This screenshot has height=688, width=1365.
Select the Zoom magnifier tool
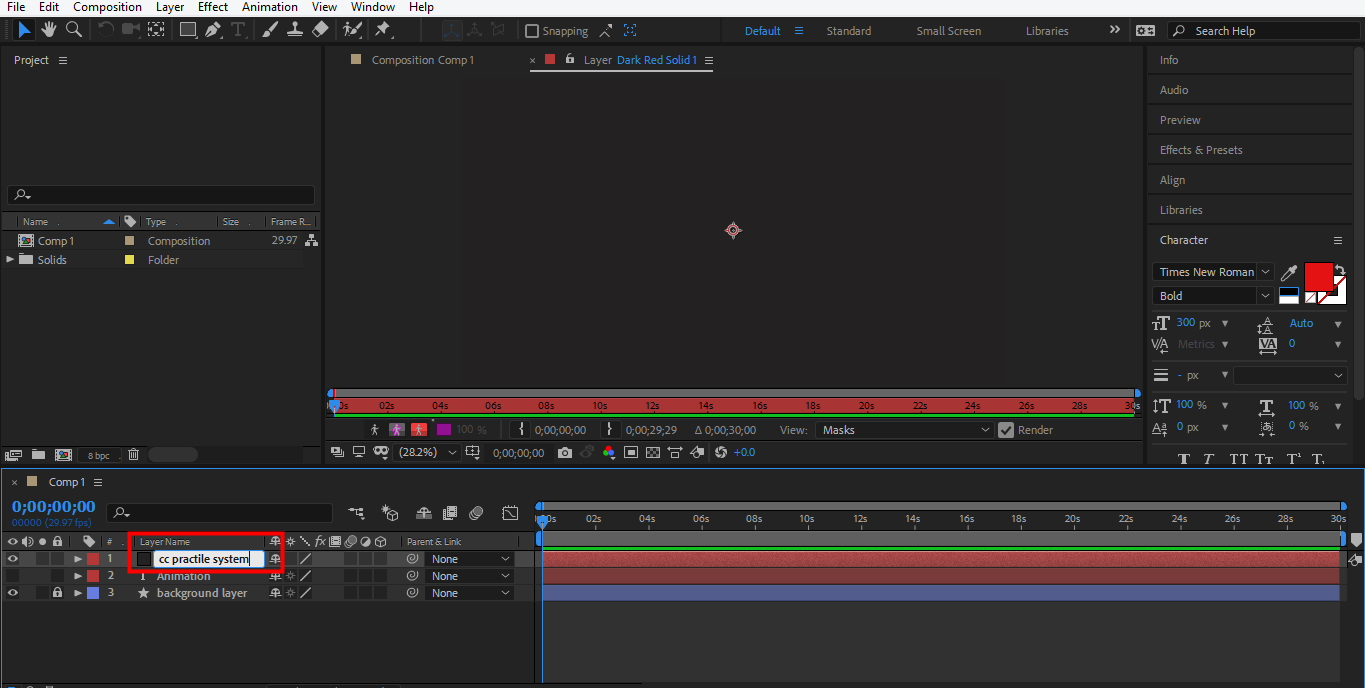[x=73, y=30]
